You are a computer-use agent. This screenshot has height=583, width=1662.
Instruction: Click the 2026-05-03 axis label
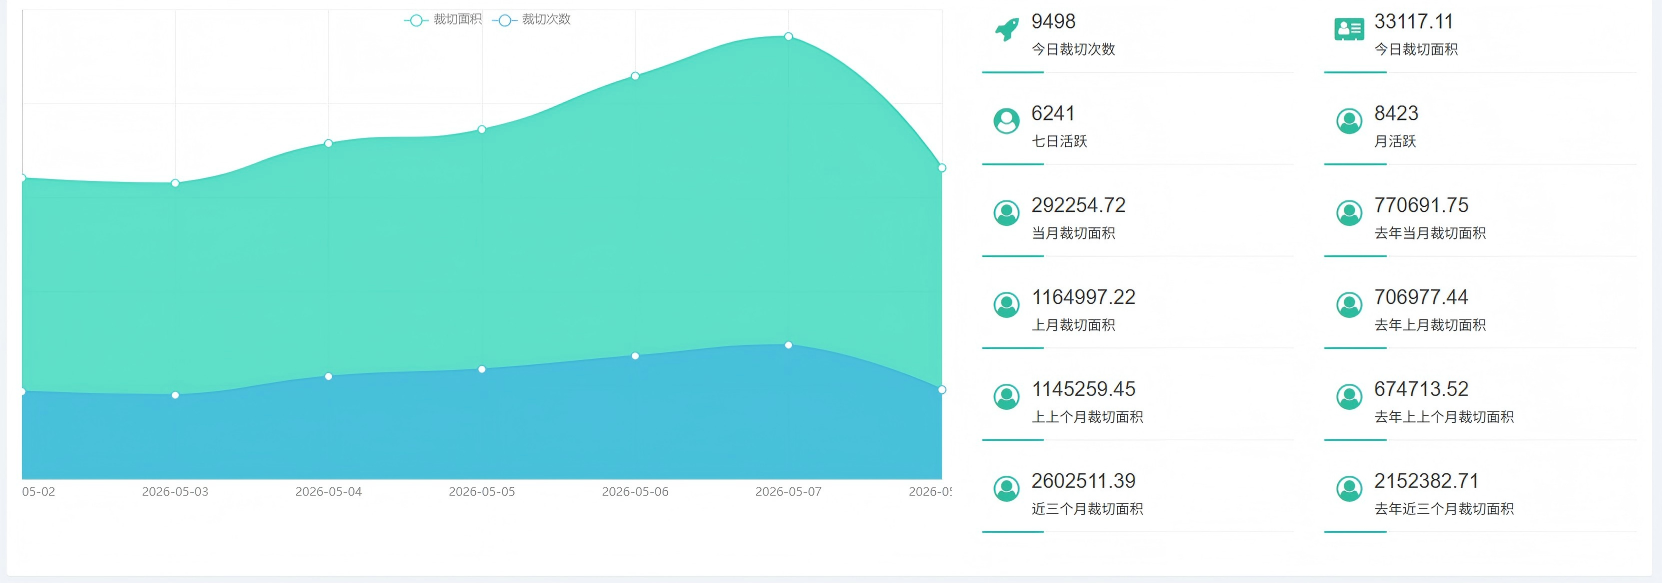point(175,492)
